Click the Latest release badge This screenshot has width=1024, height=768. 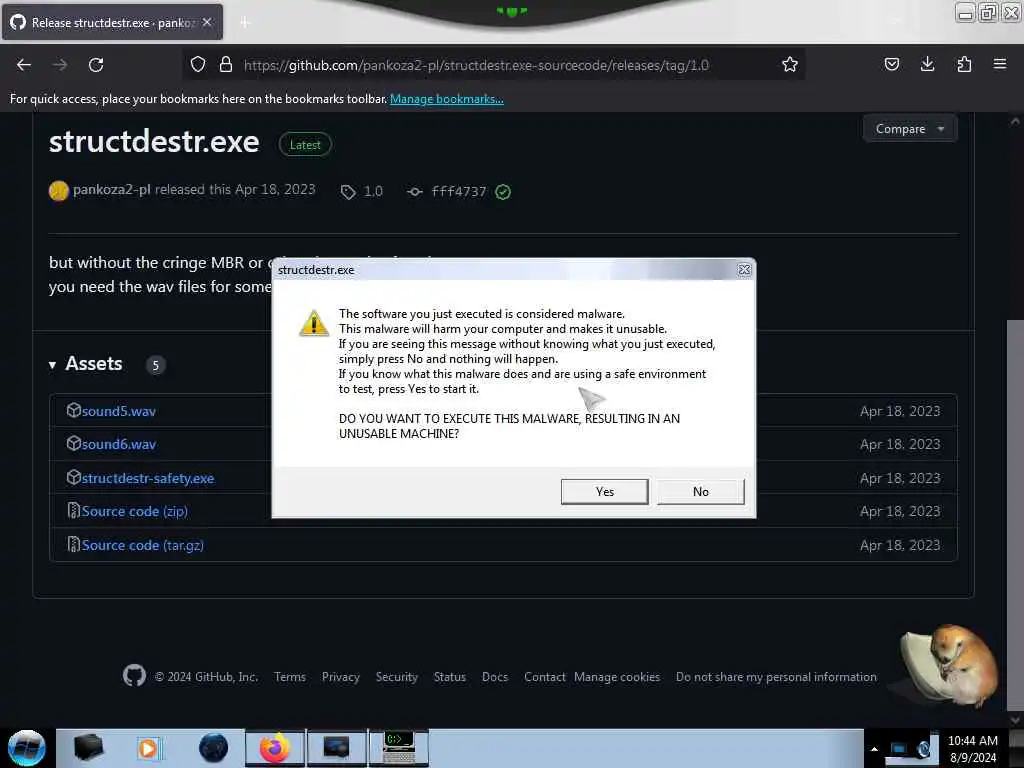(305, 145)
